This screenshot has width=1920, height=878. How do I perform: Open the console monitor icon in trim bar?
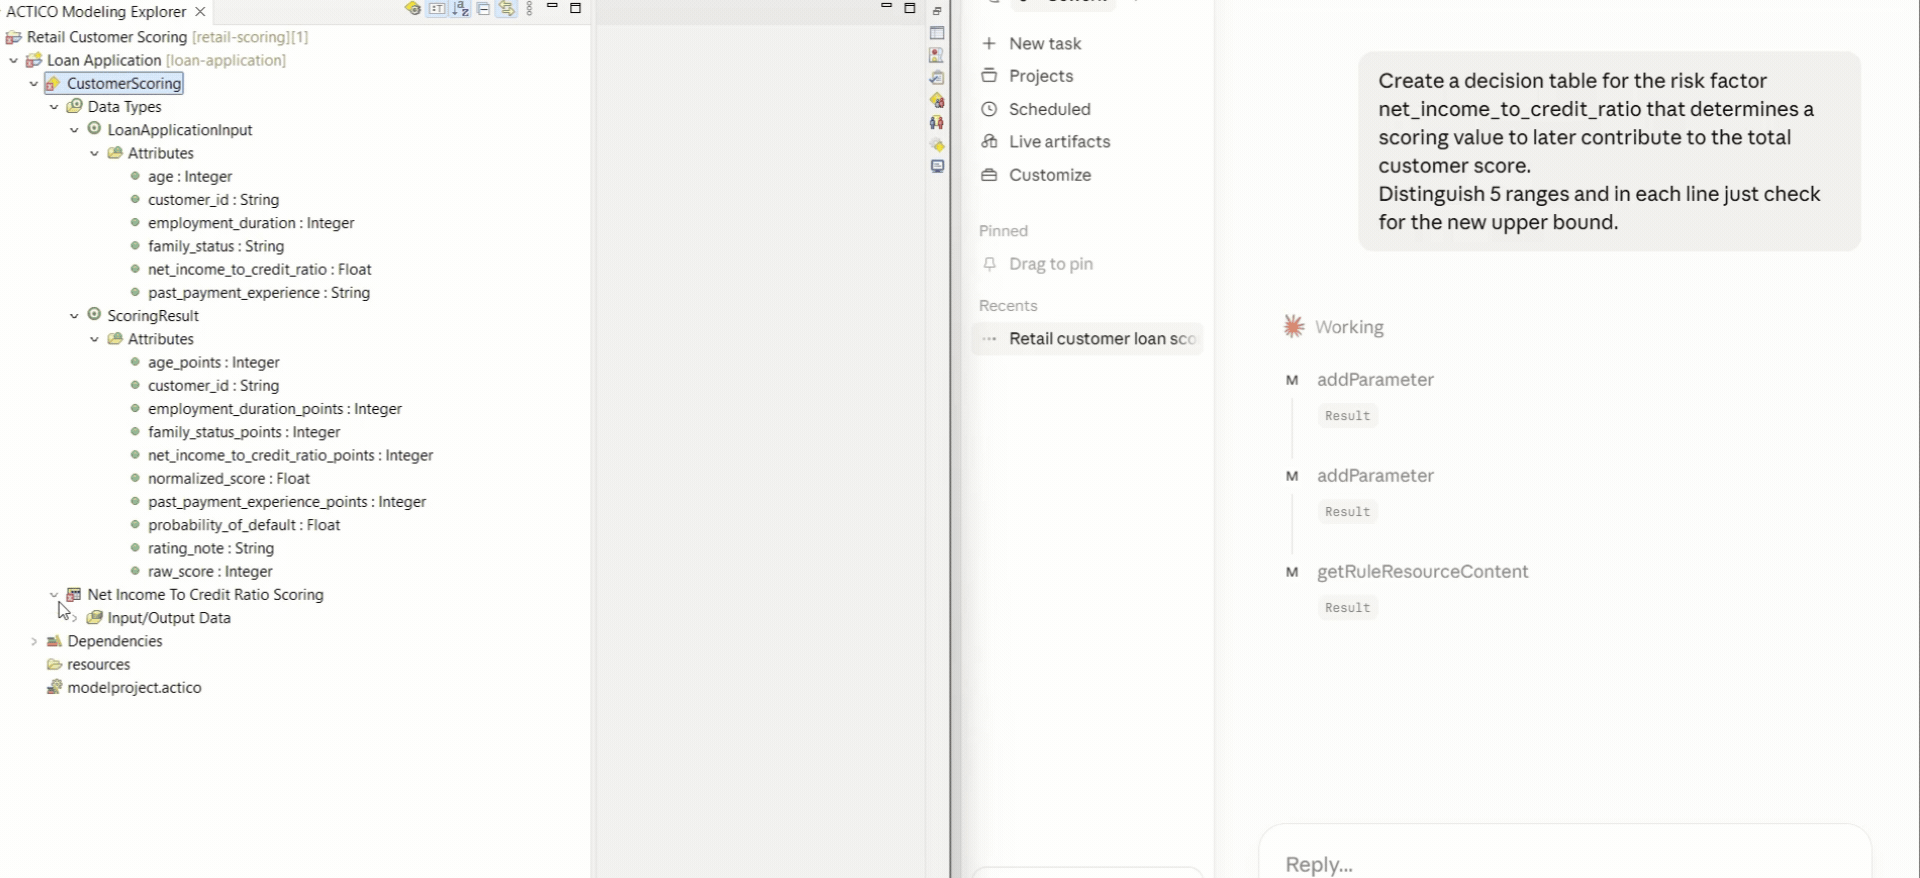[x=937, y=166]
